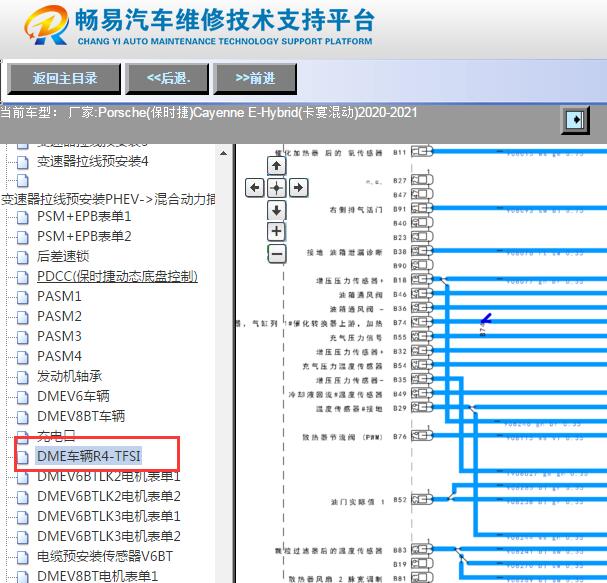Select PASM4 in tree list
607x583 pixels.
click(x=59, y=356)
